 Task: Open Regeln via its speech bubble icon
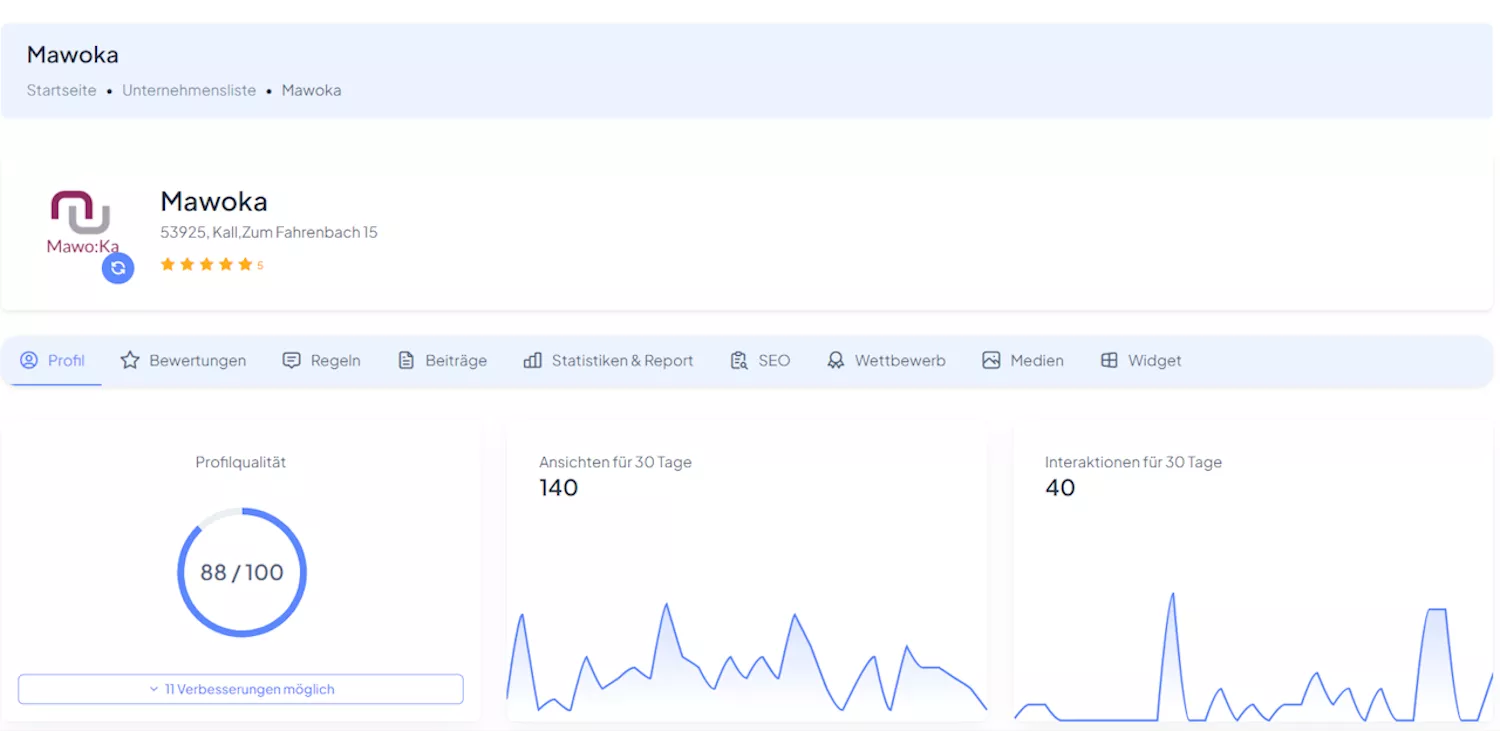[290, 360]
